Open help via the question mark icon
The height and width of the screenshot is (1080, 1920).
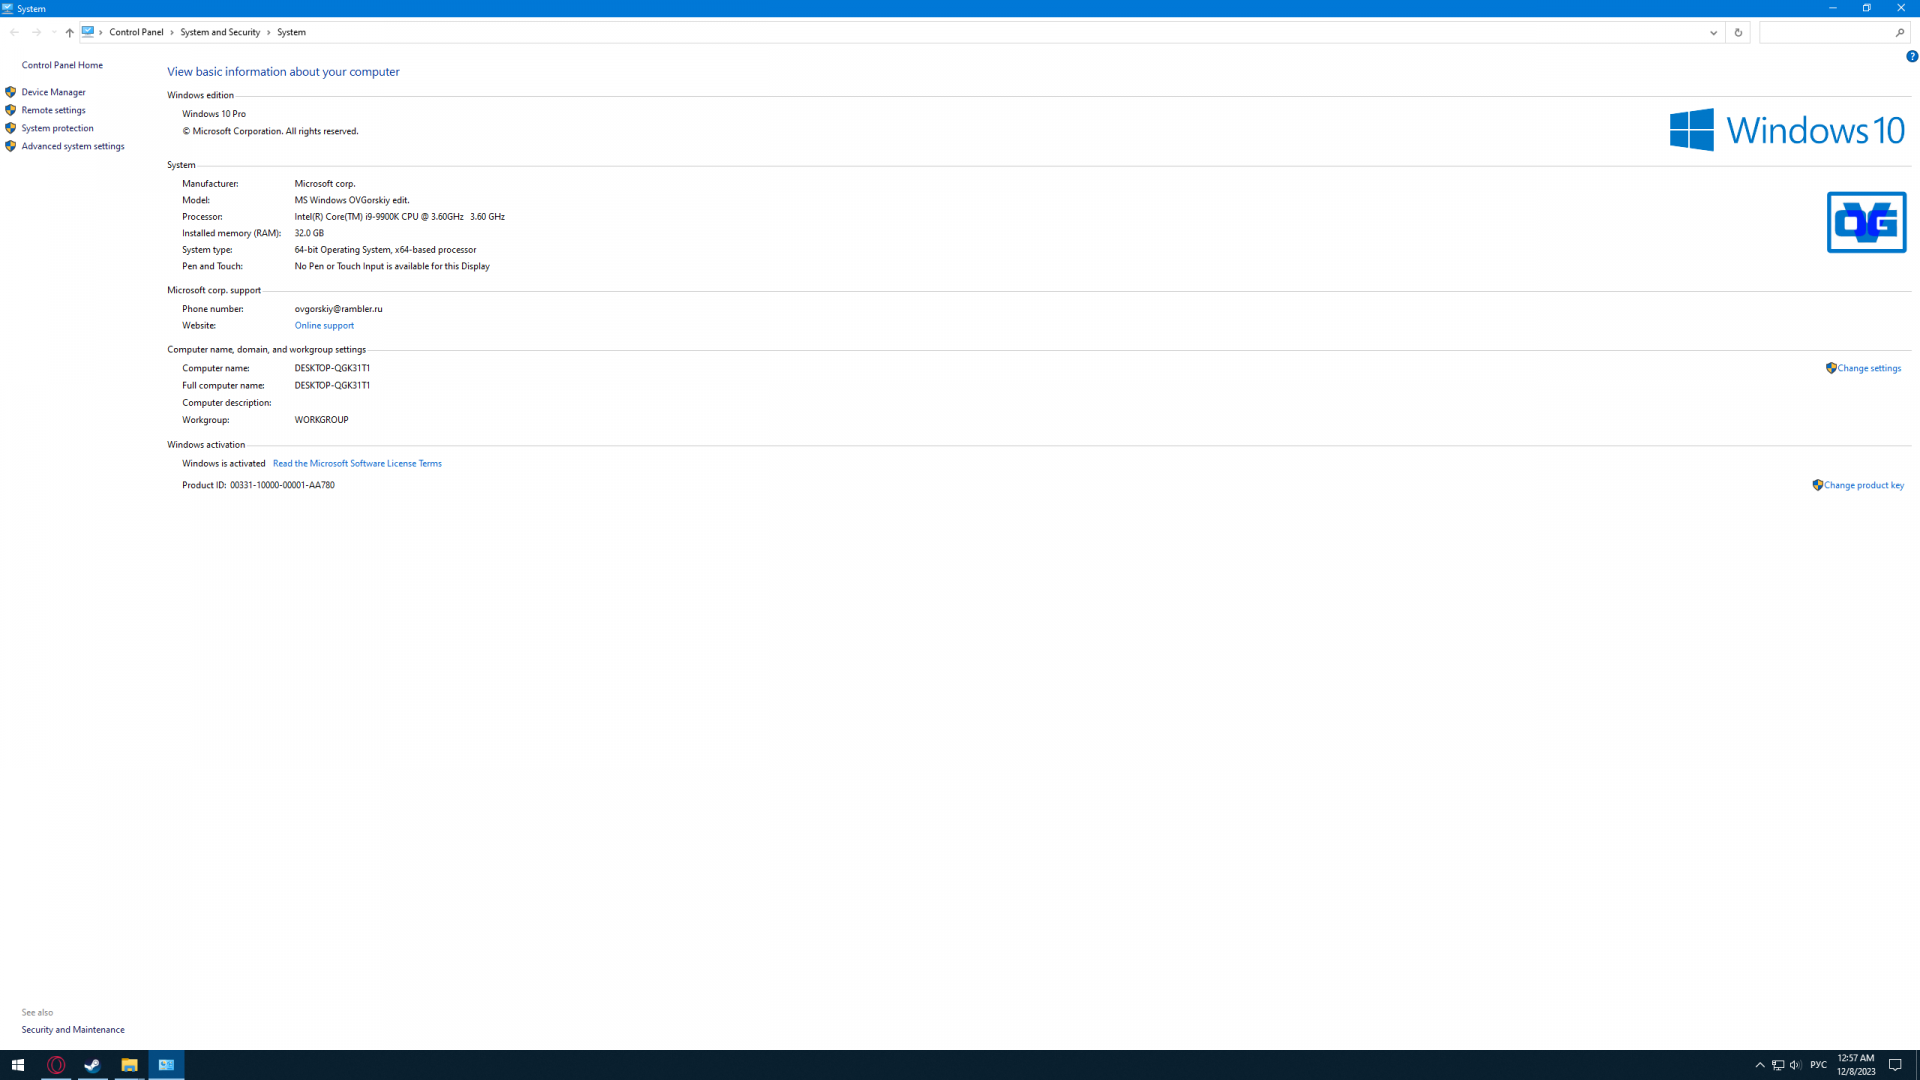[1911, 56]
